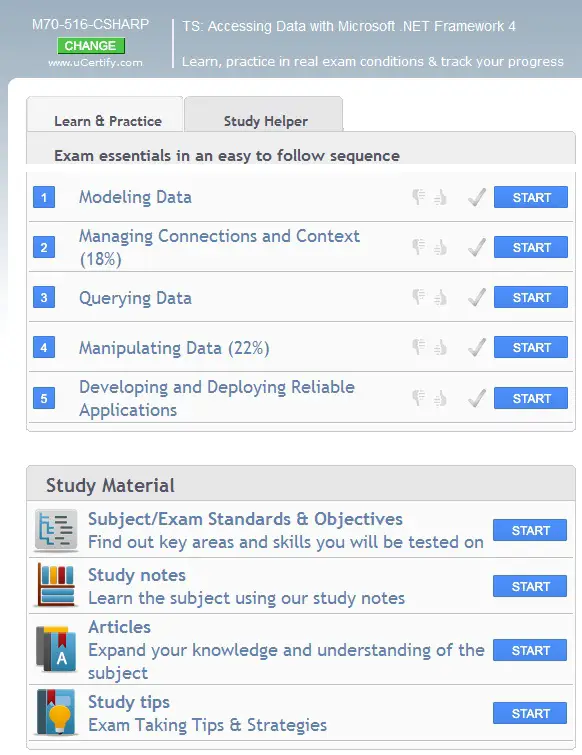
Task: Open the Study notes link
Action: pos(137,575)
